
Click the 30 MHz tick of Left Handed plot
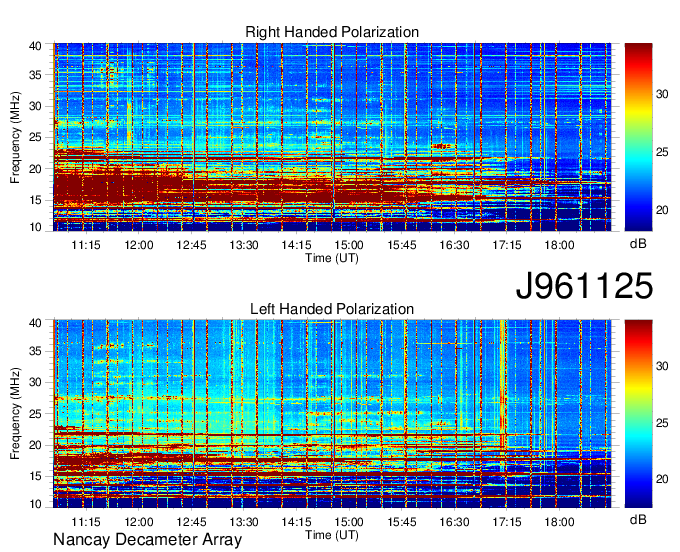tap(36, 382)
